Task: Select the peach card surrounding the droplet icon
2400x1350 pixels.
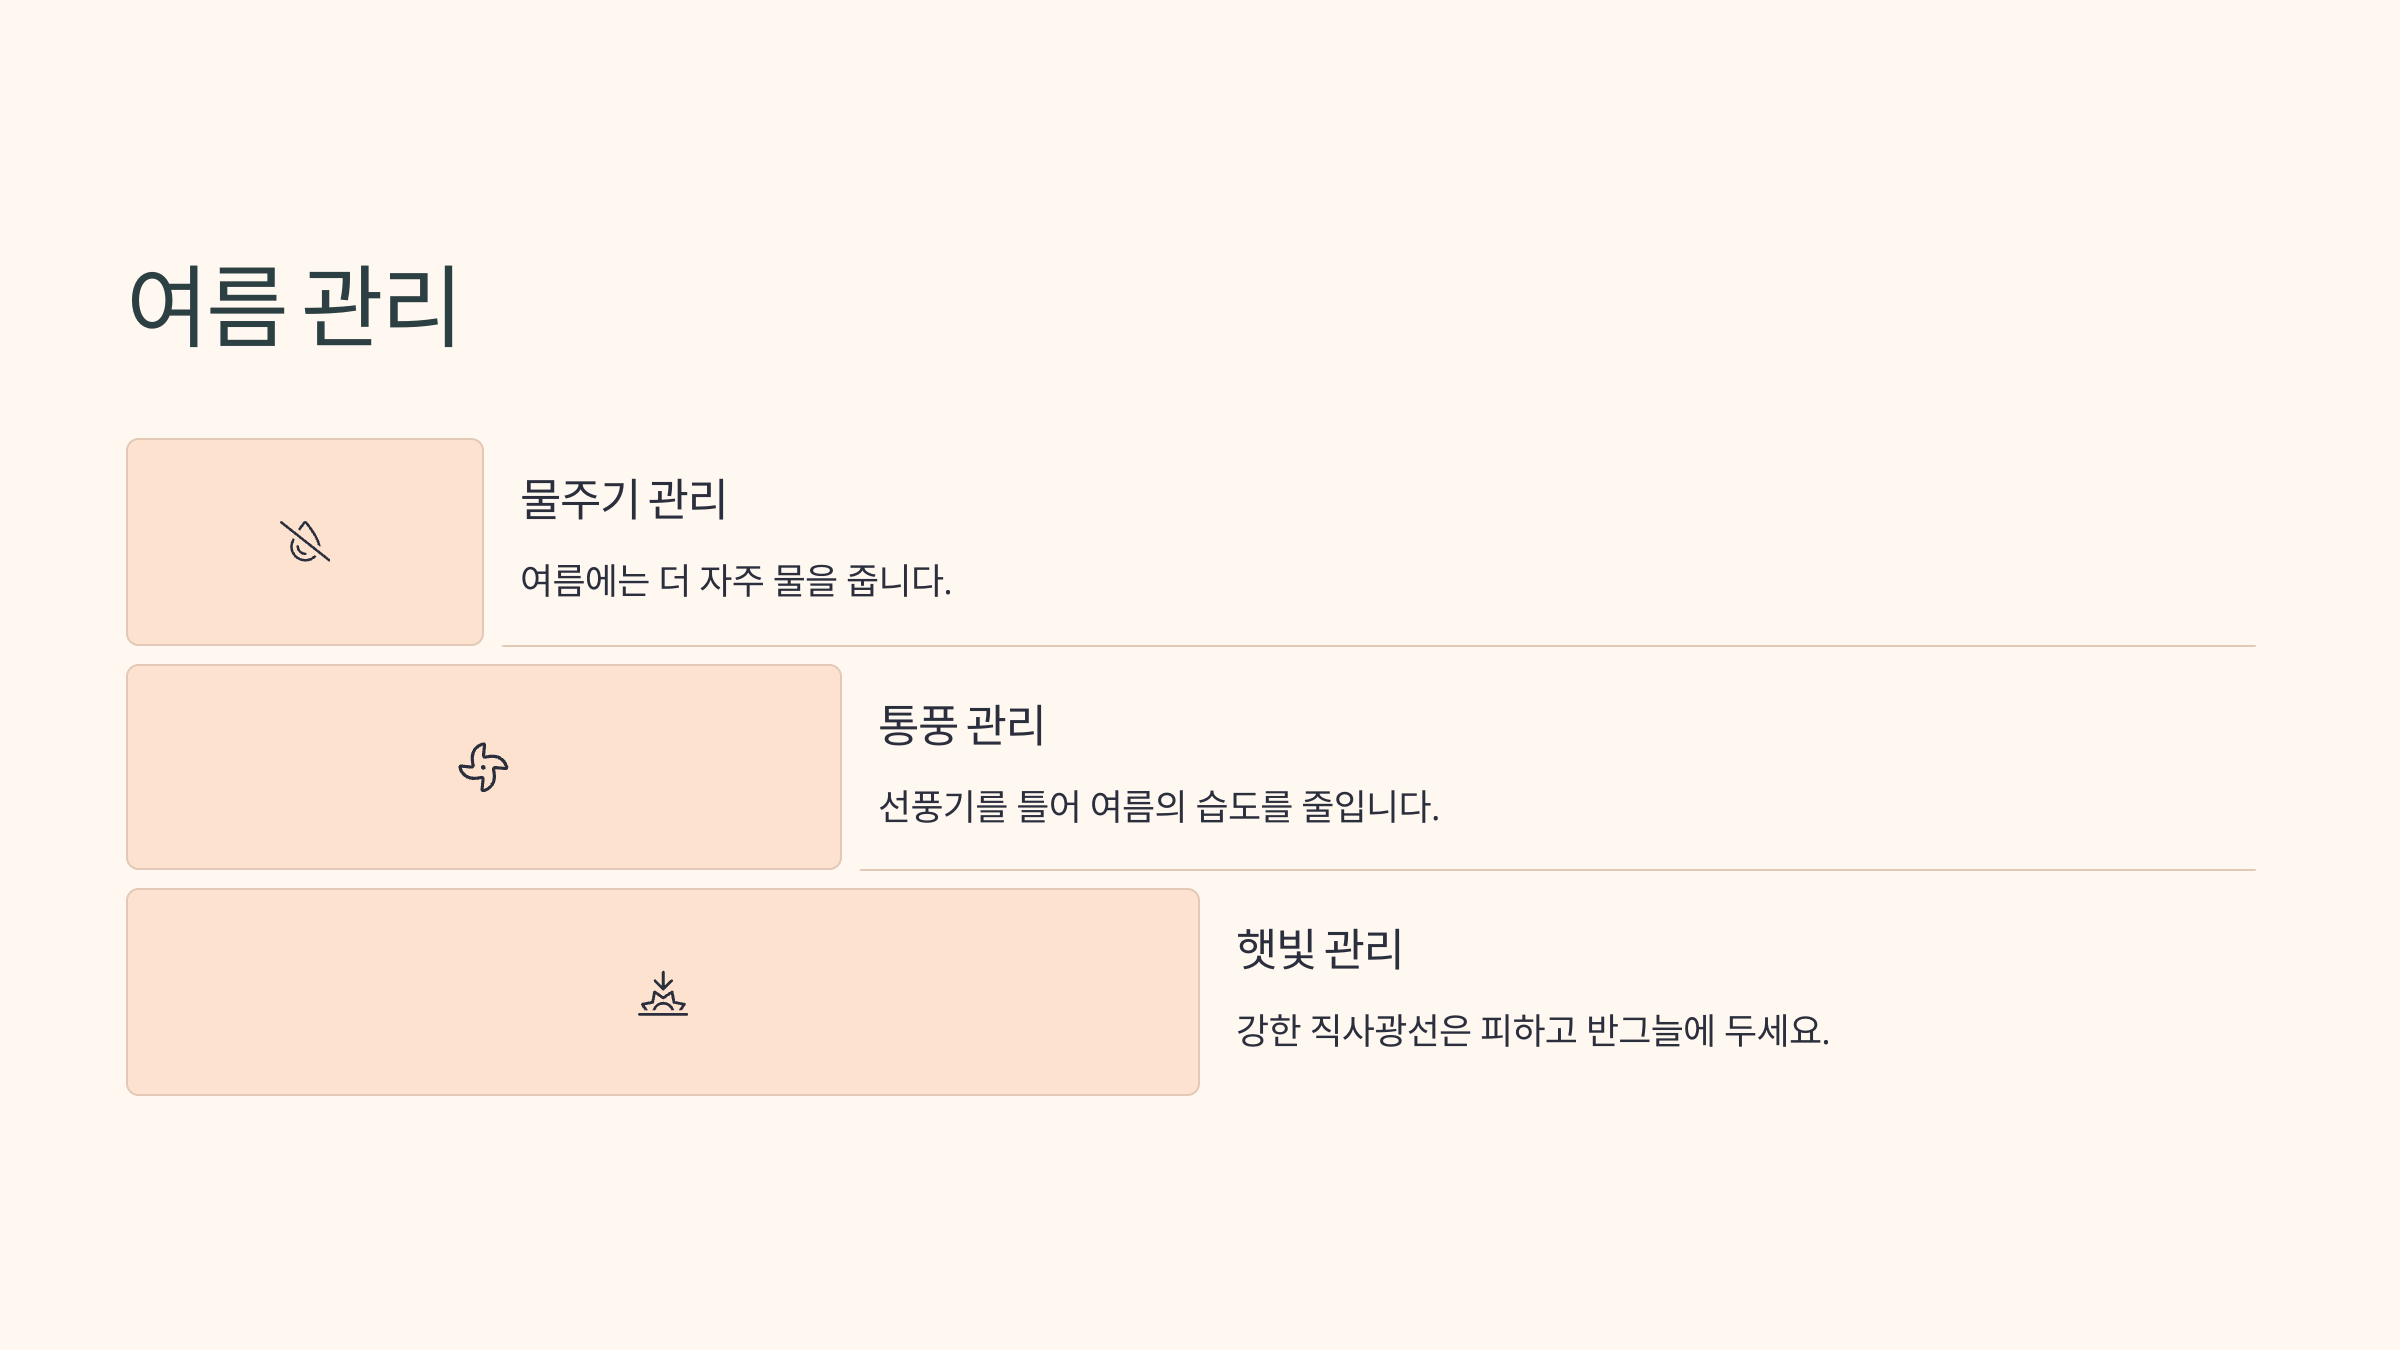Action: tap(305, 542)
